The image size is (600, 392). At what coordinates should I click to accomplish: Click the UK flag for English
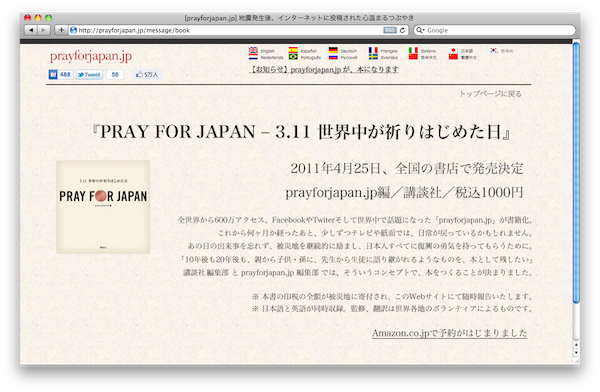[253, 51]
